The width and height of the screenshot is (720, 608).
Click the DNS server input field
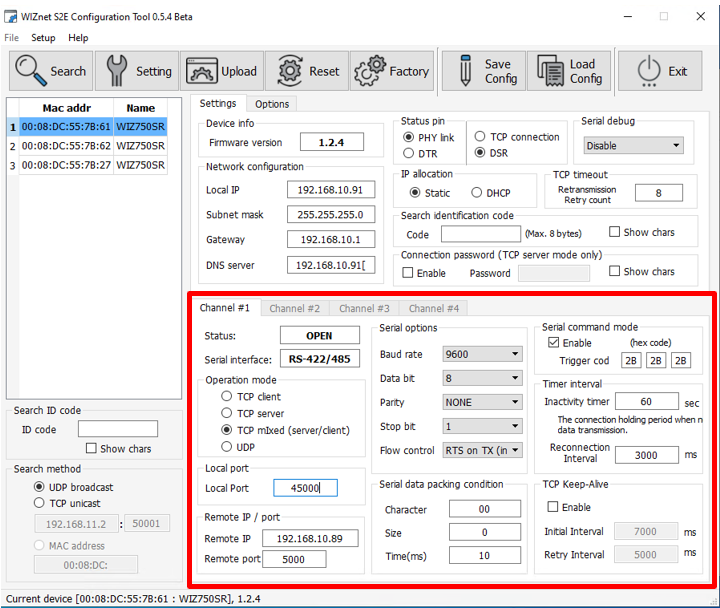point(331,265)
